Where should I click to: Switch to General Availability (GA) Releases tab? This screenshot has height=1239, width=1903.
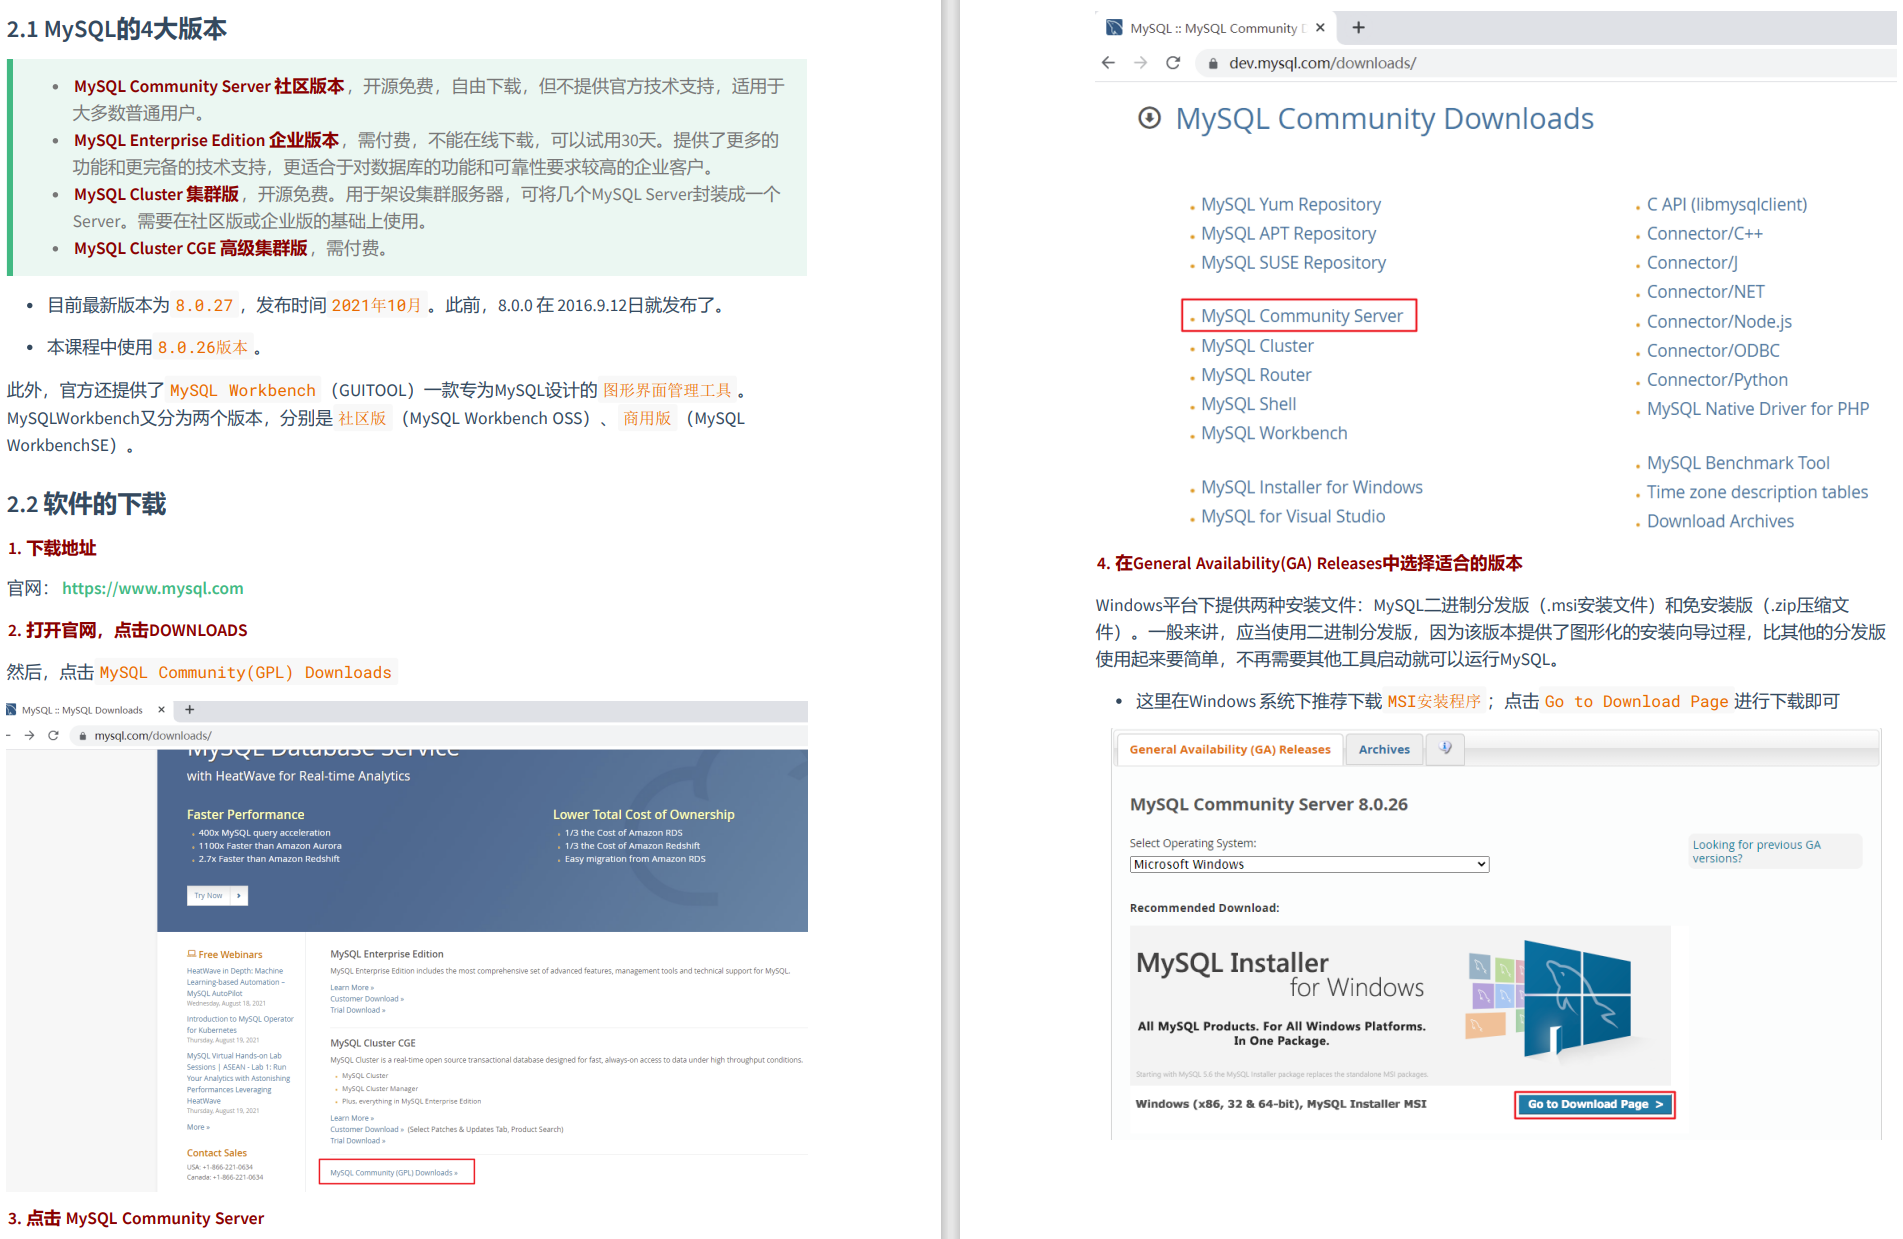point(1230,749)
